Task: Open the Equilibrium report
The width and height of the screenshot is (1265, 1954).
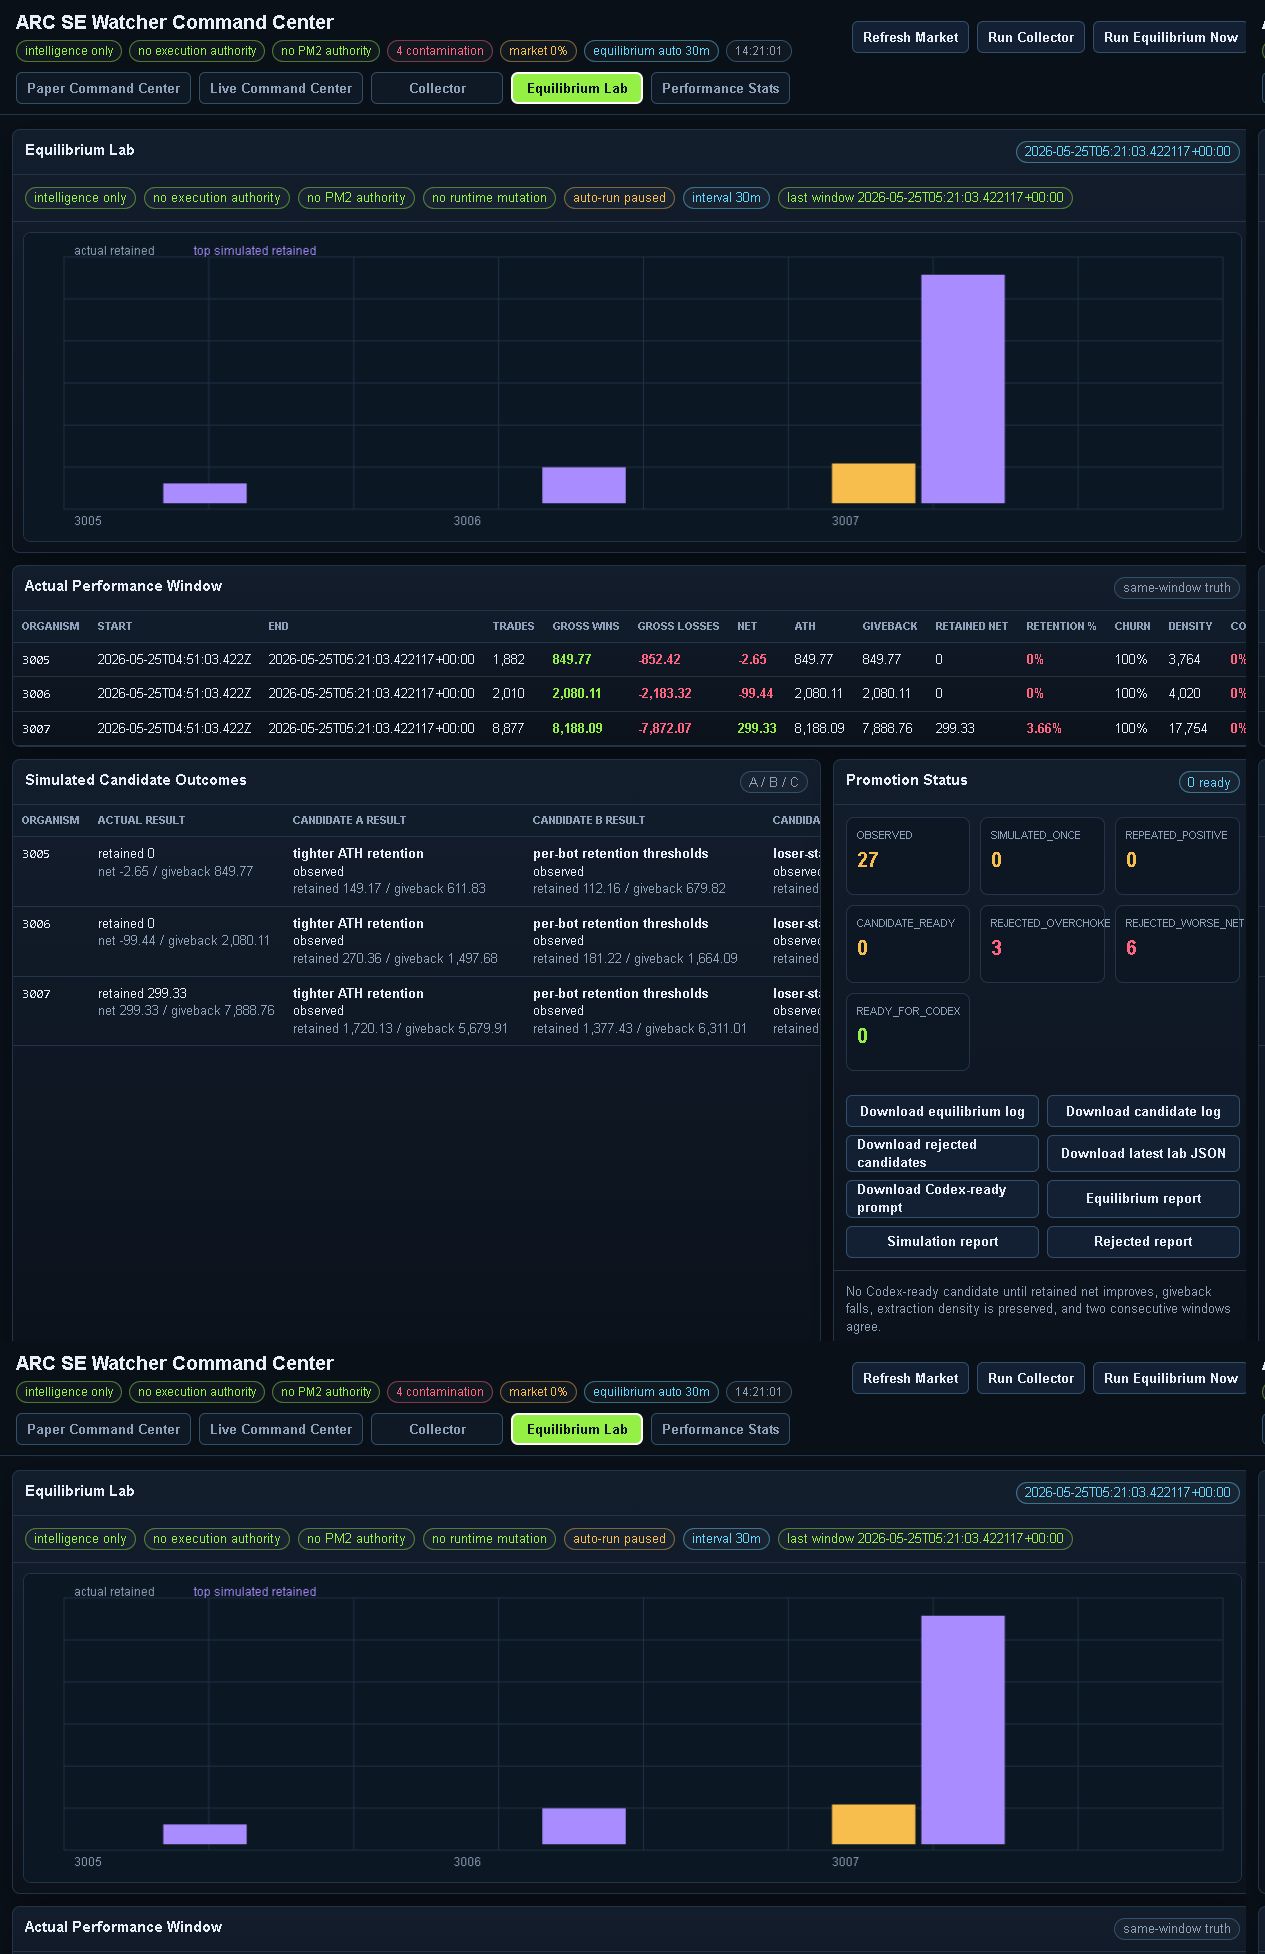Action: 1143,1198
